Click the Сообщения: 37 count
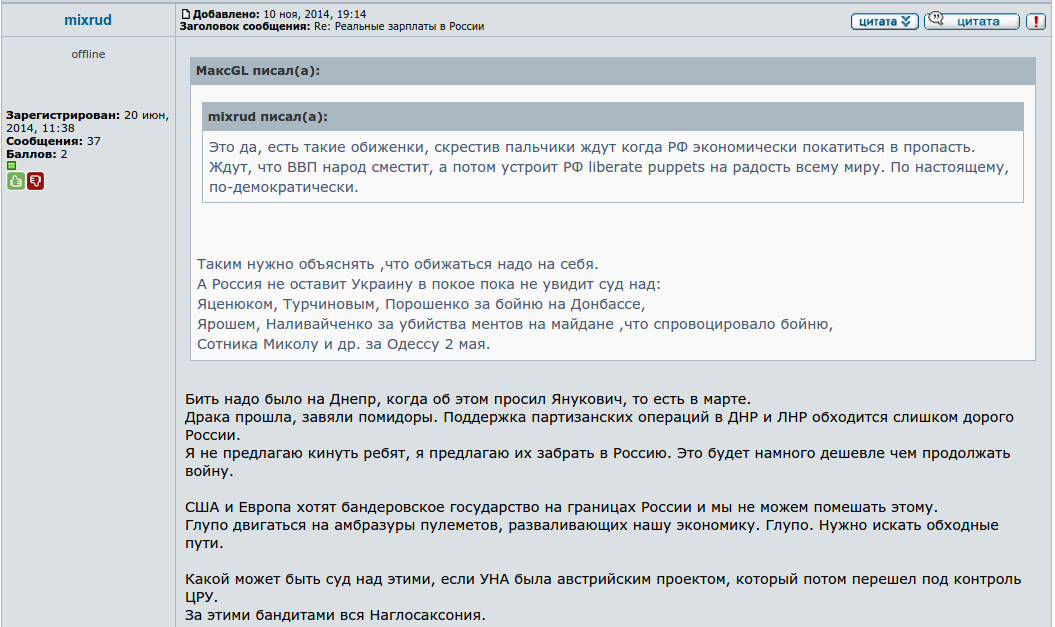 coord(53,141)
